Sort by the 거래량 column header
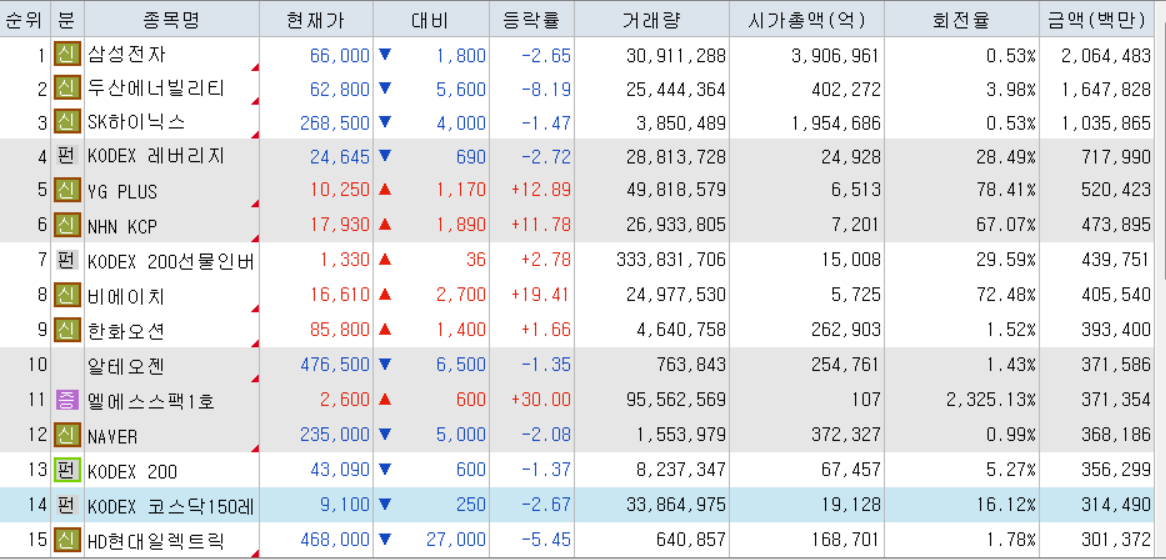 (651, 19)
